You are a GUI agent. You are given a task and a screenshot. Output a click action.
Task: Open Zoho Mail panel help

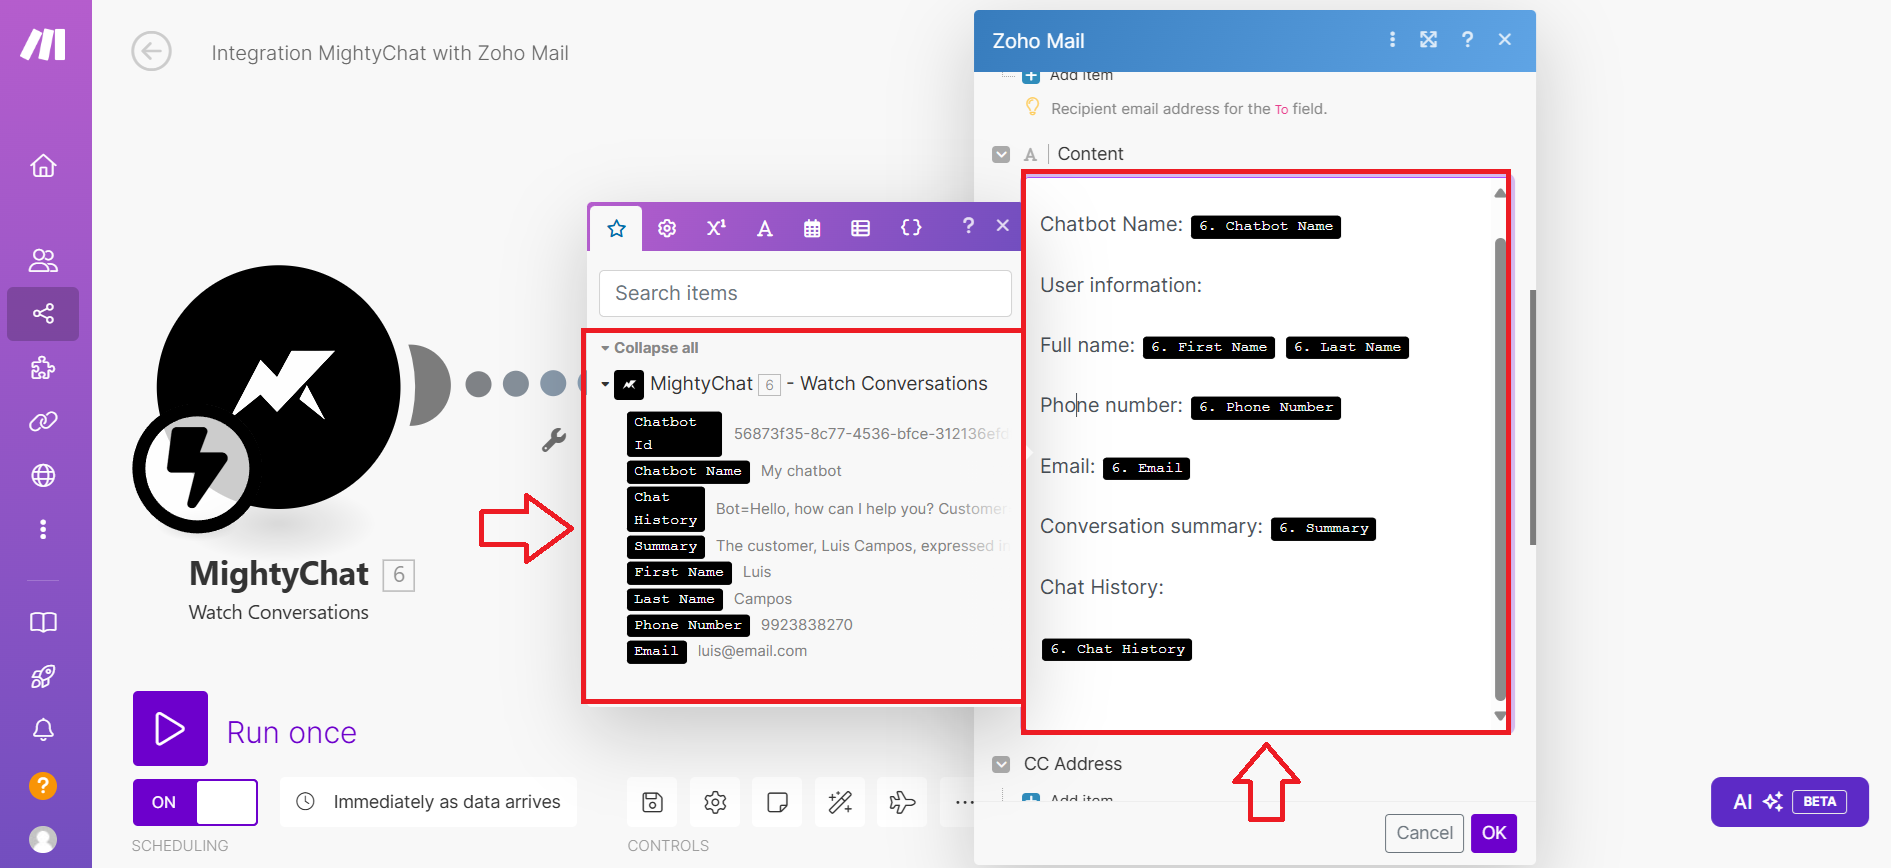(x=1467, y=40)
